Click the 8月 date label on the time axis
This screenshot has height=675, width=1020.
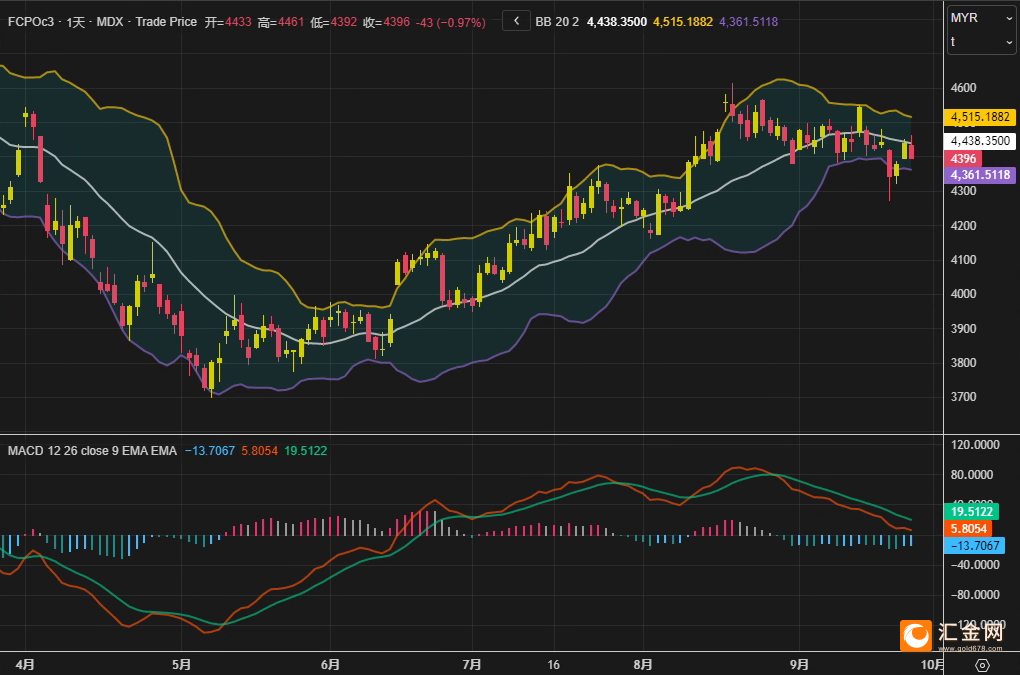[643, 665]
